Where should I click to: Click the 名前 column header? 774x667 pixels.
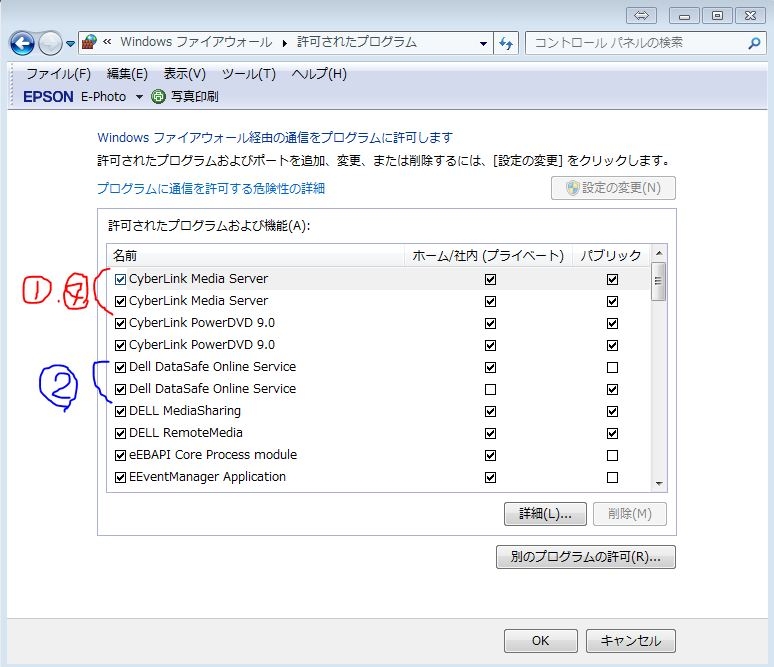click(x=256, y=255)
